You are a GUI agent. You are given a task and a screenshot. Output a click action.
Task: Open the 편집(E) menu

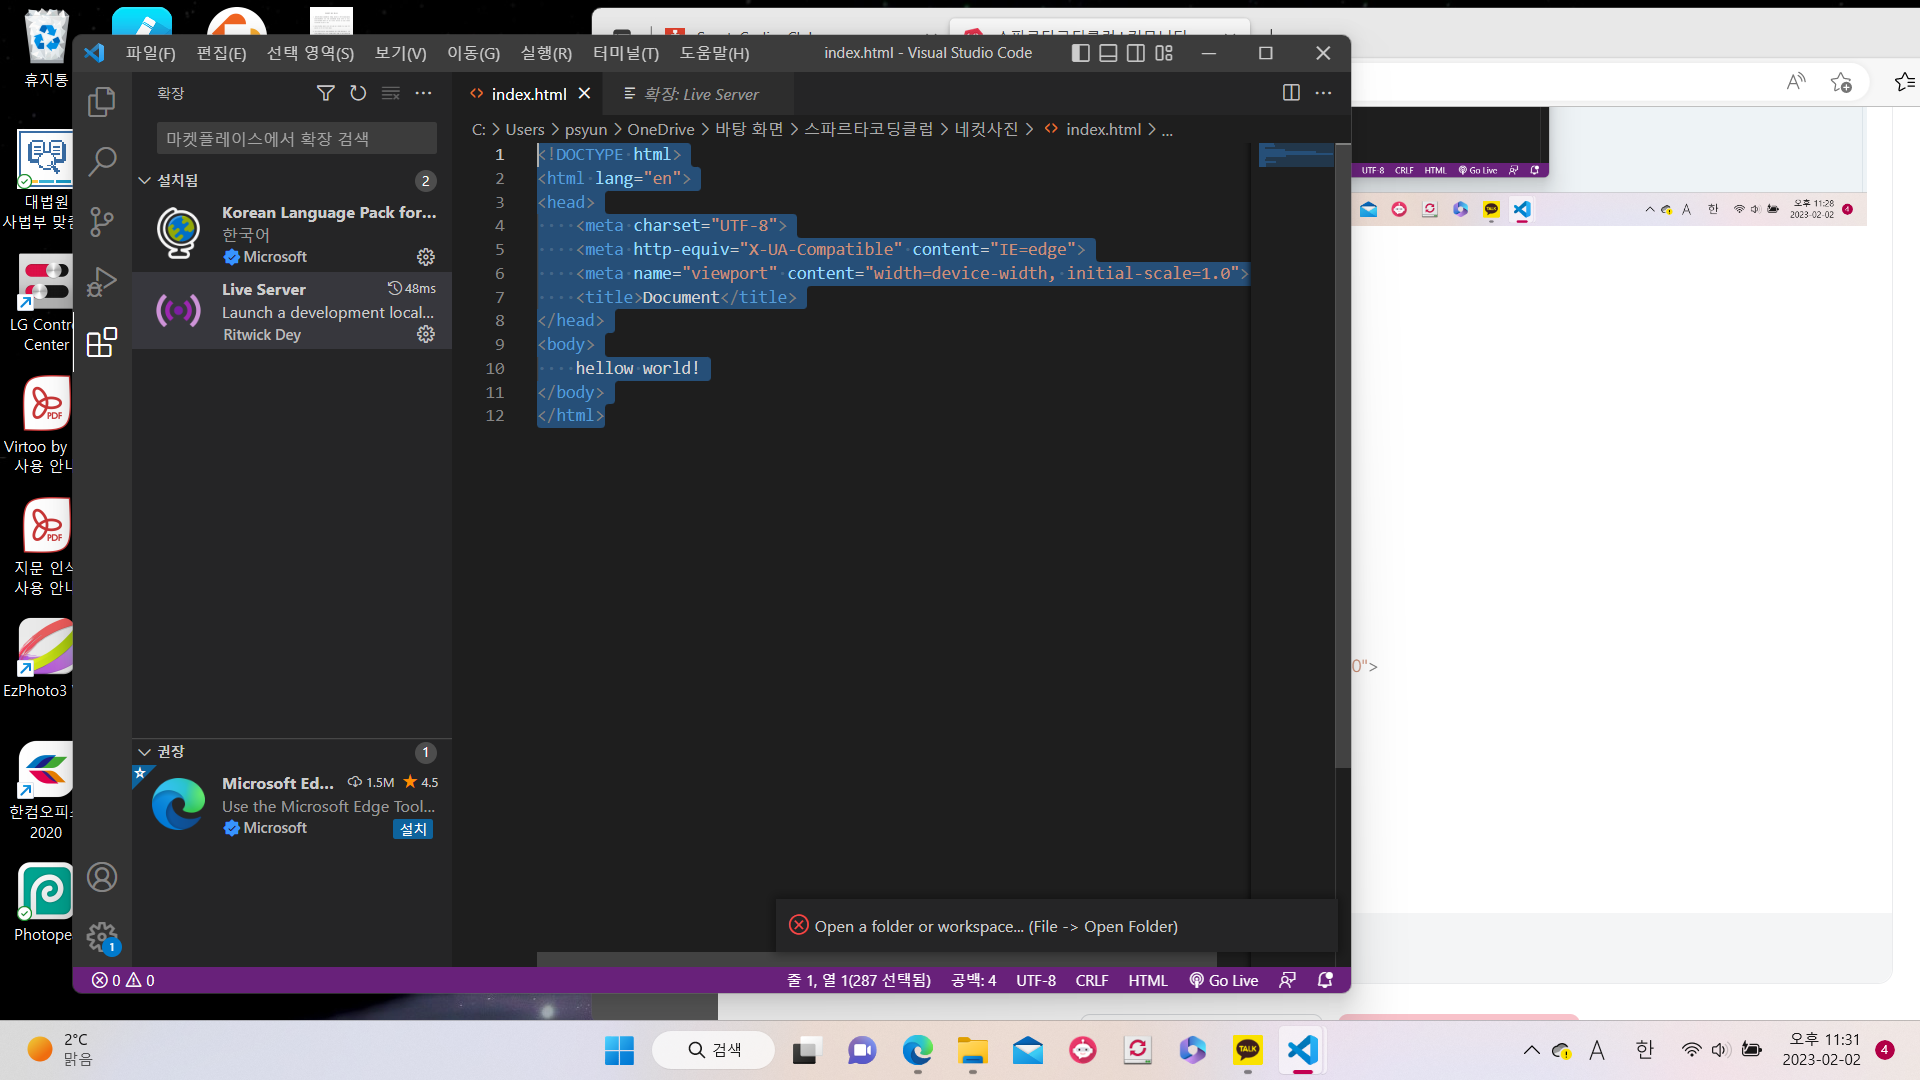pos(221,53)
